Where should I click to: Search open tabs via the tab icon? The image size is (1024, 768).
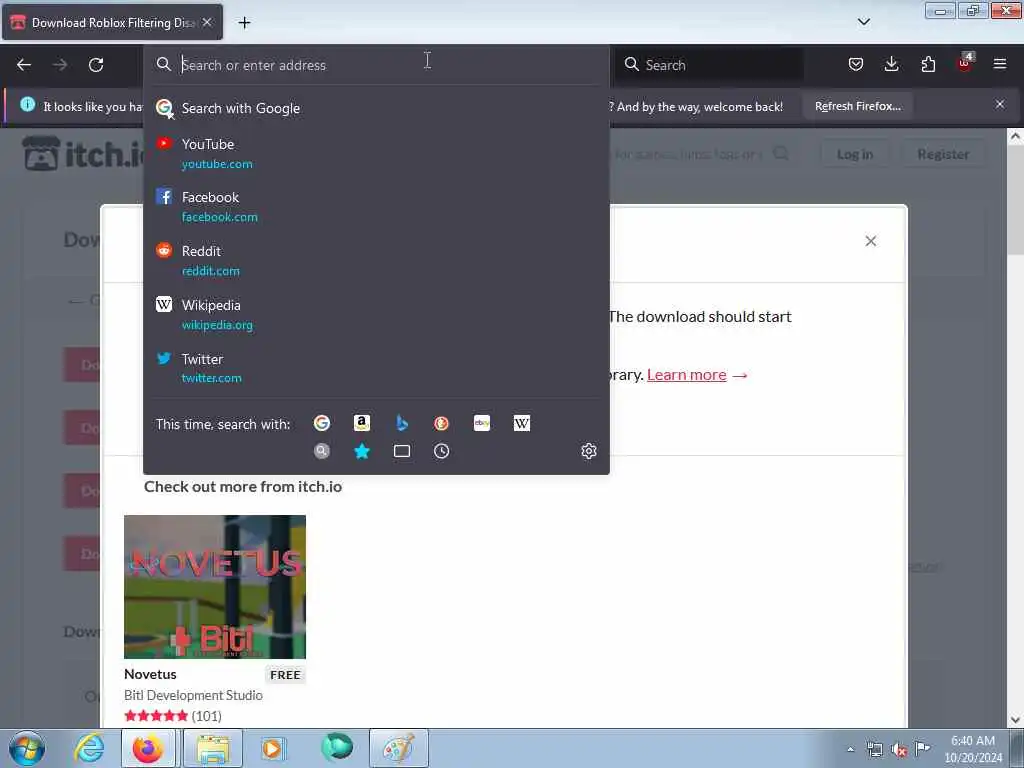[402, 451]
